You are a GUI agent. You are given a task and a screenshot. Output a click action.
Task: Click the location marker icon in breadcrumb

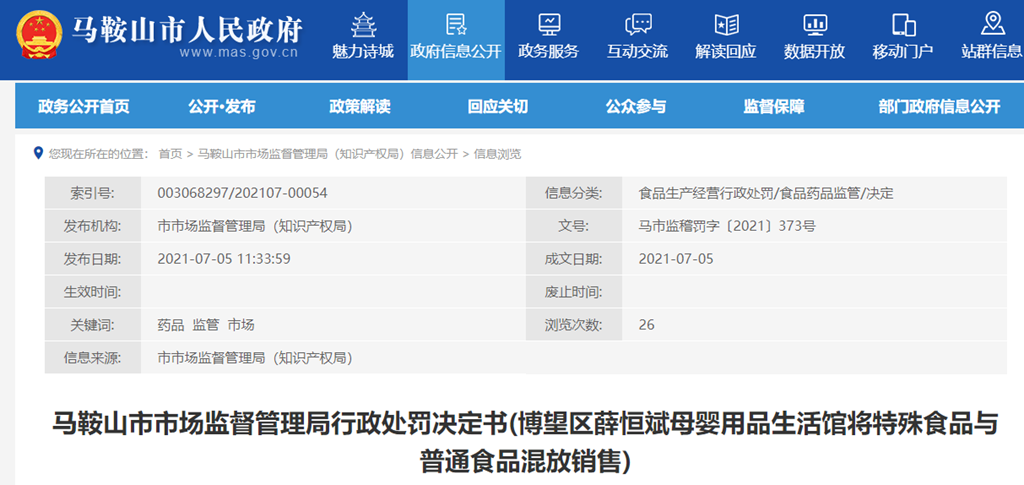point(40,153)
